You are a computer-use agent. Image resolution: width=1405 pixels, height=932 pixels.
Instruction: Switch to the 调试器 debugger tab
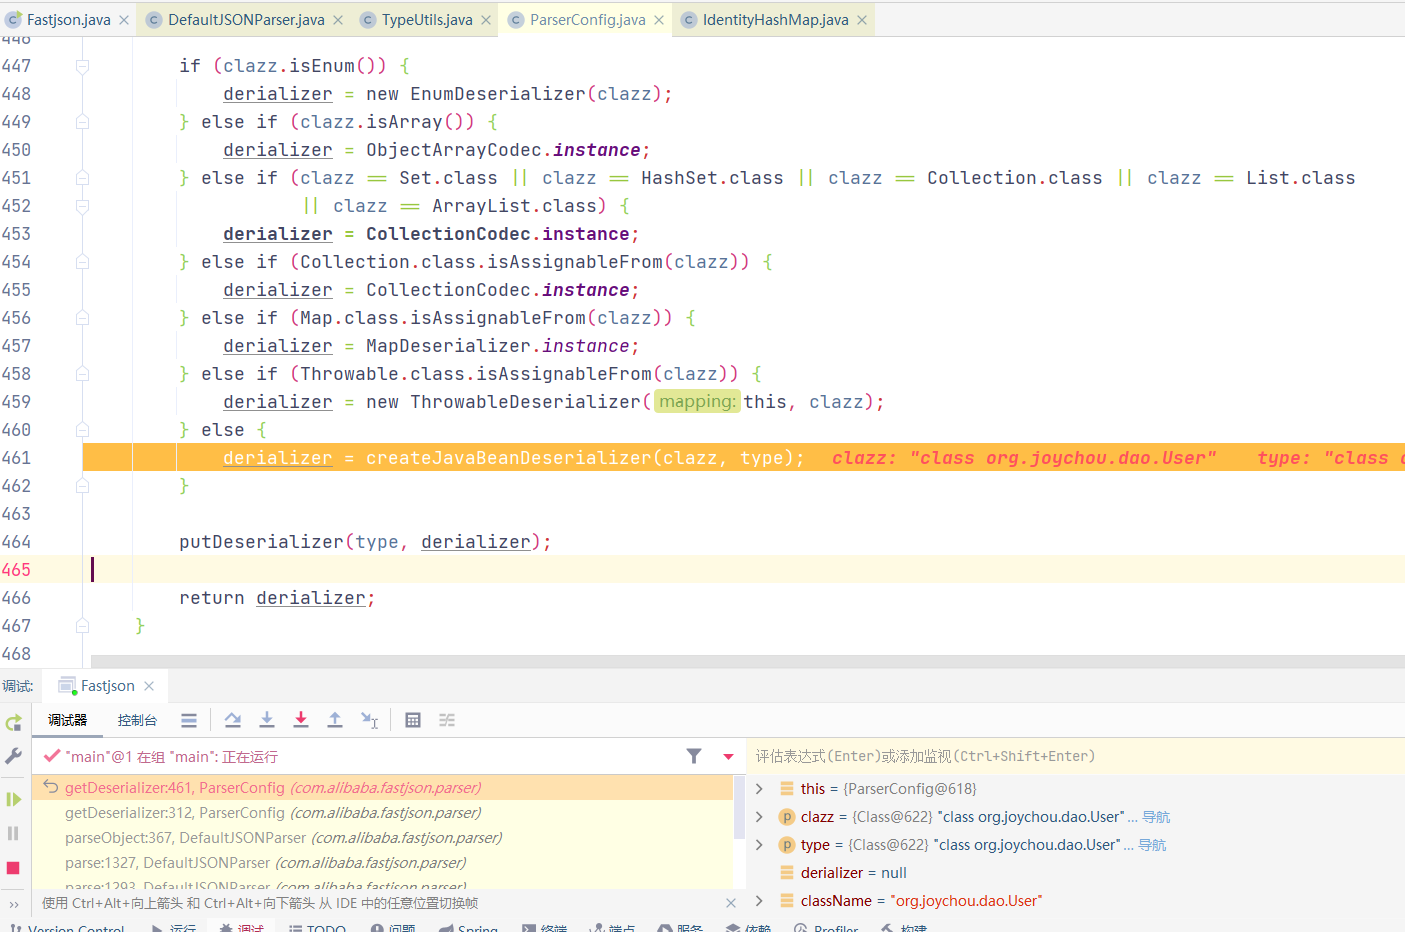(68, 720)
